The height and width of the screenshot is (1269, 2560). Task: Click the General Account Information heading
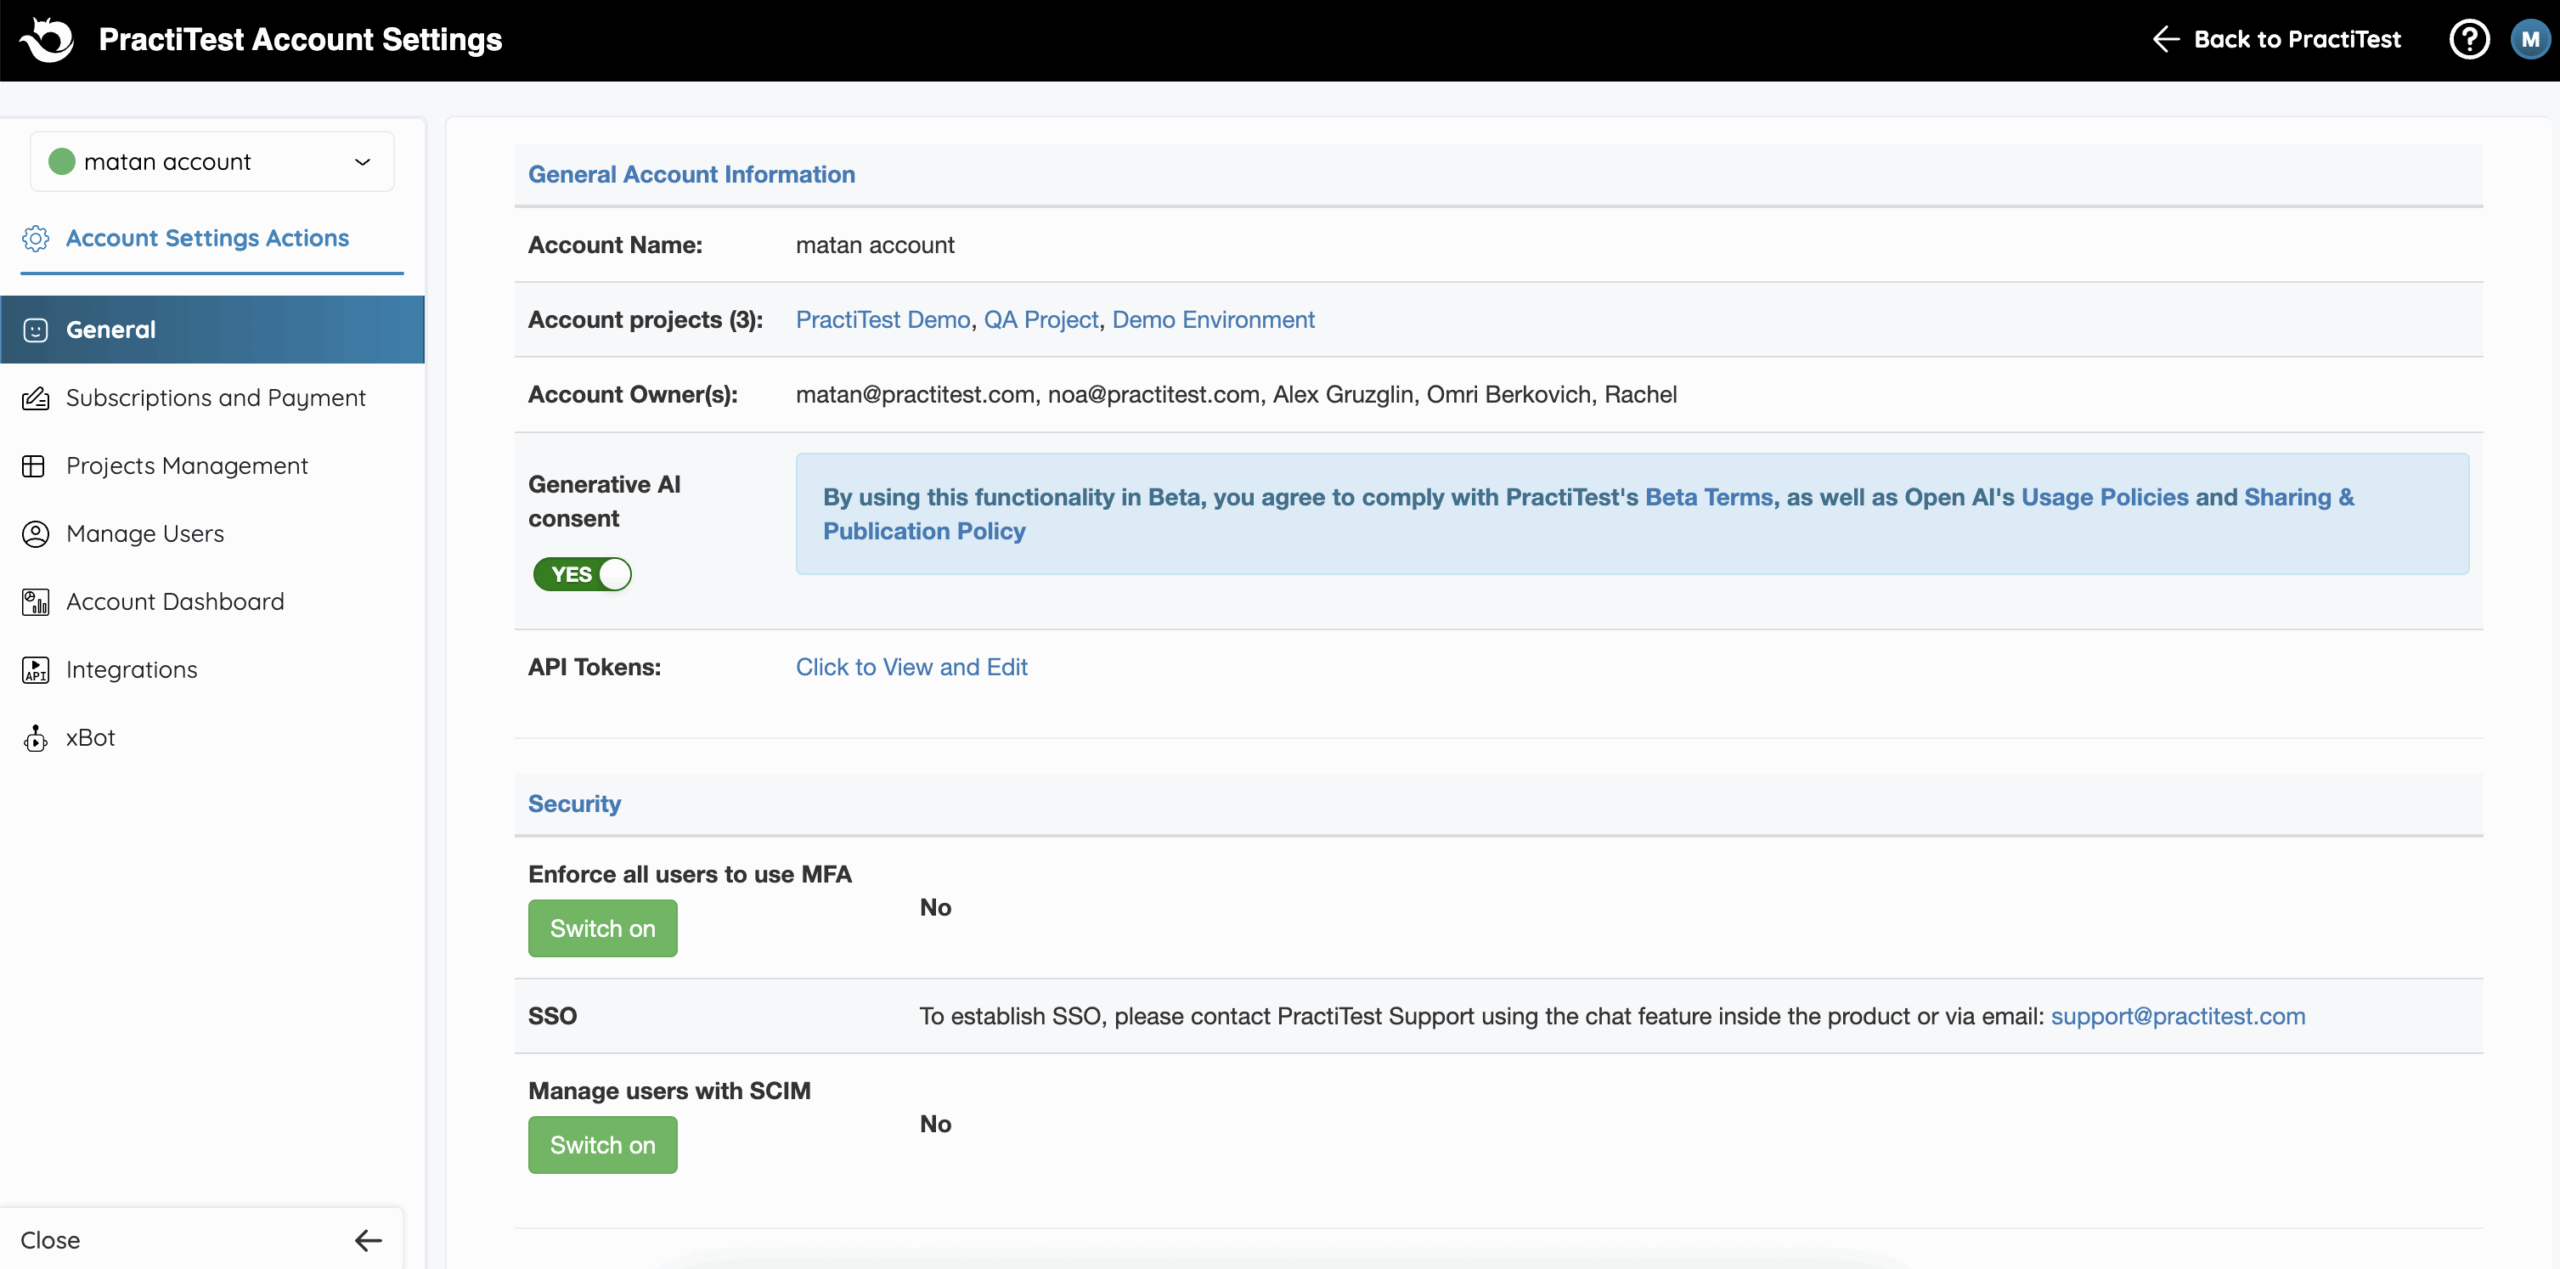[691, 175]
